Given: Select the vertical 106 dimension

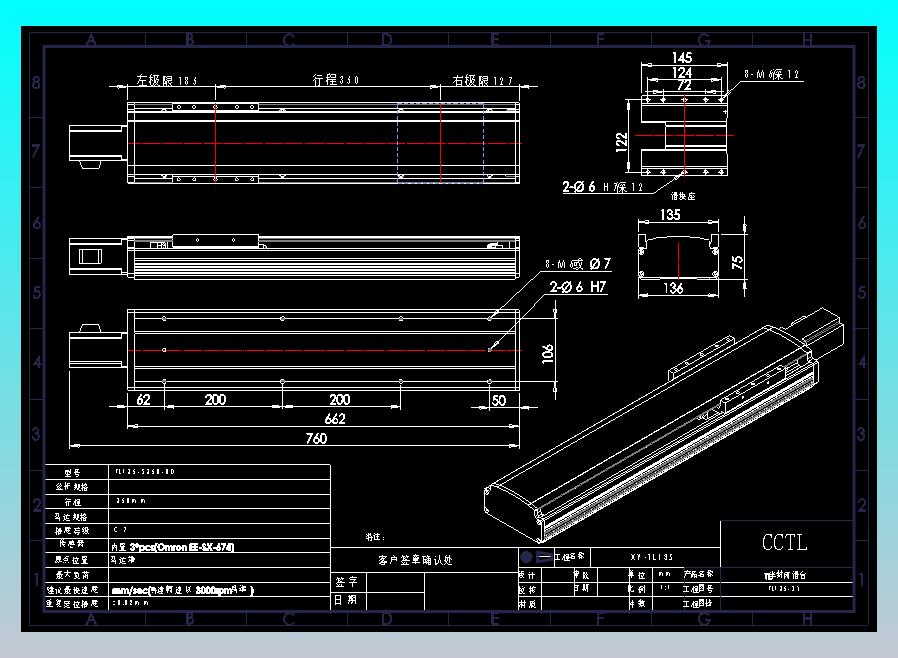Looking at the screenshot, I should pos(548,353).
